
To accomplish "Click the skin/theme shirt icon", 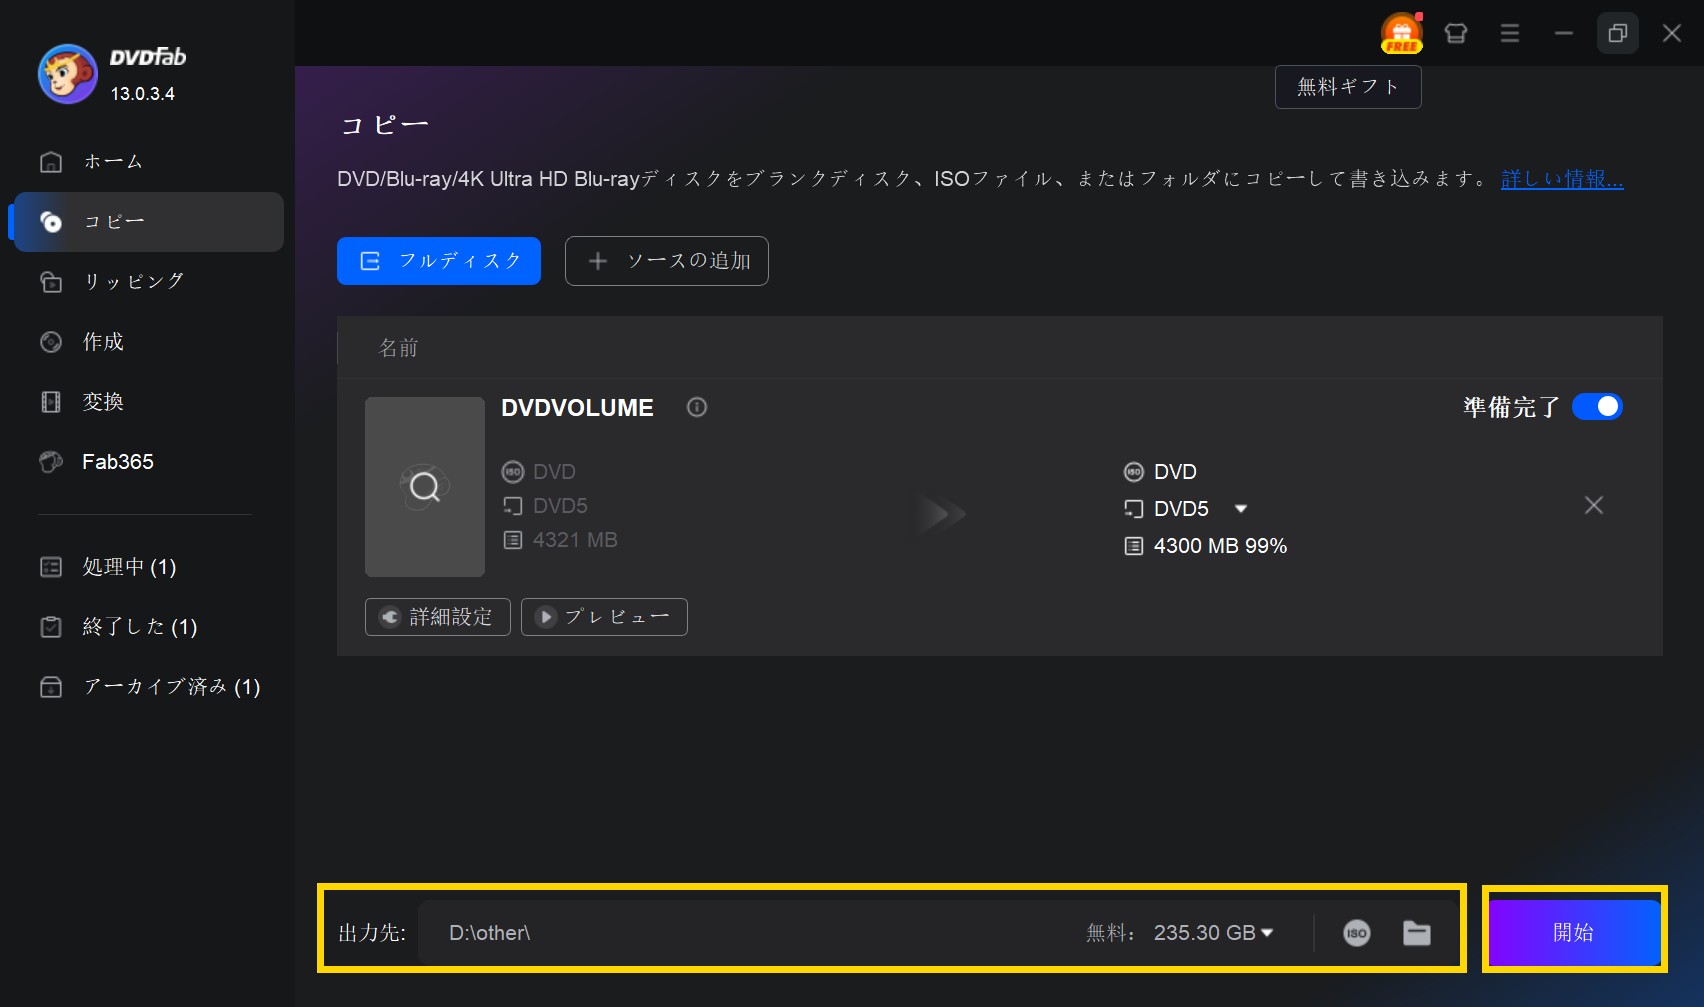I will pos(1456,33).
